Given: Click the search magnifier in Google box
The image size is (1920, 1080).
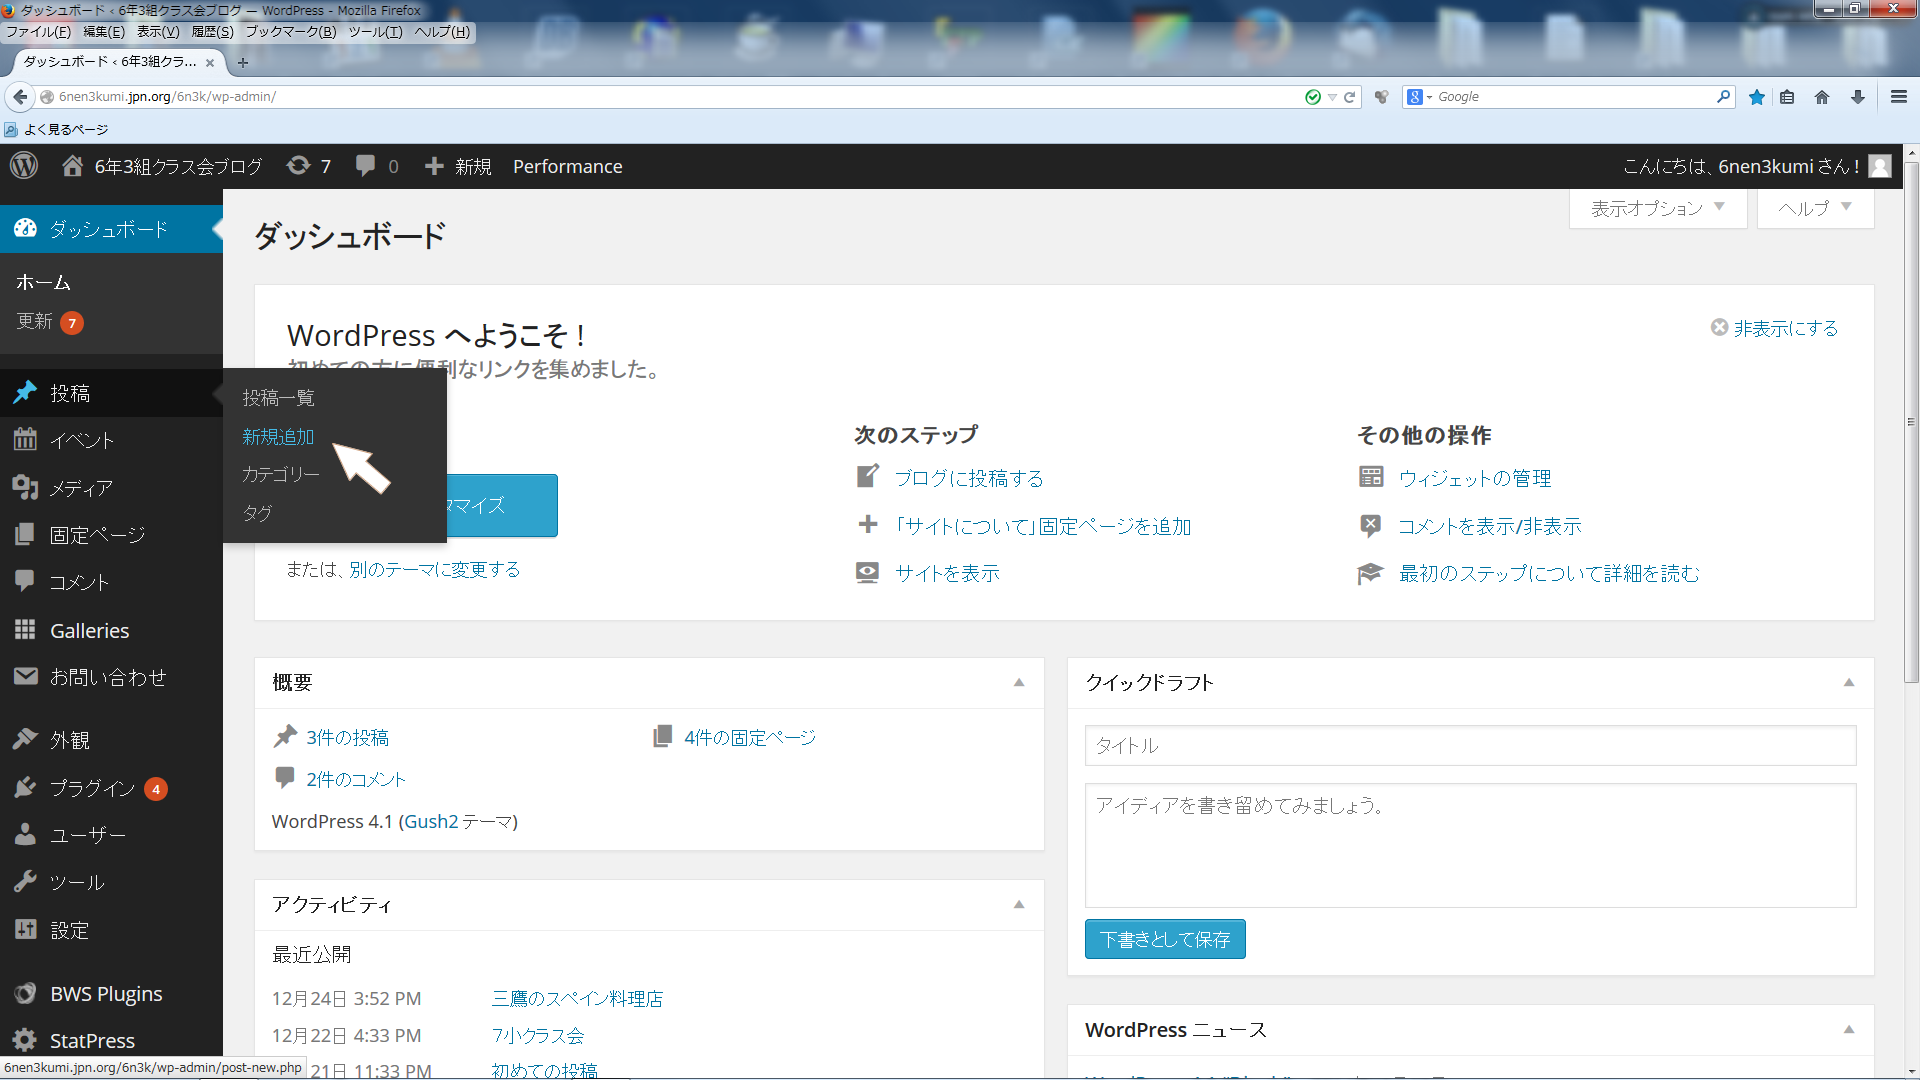Looking at the screenshot, I should 1723,97.
